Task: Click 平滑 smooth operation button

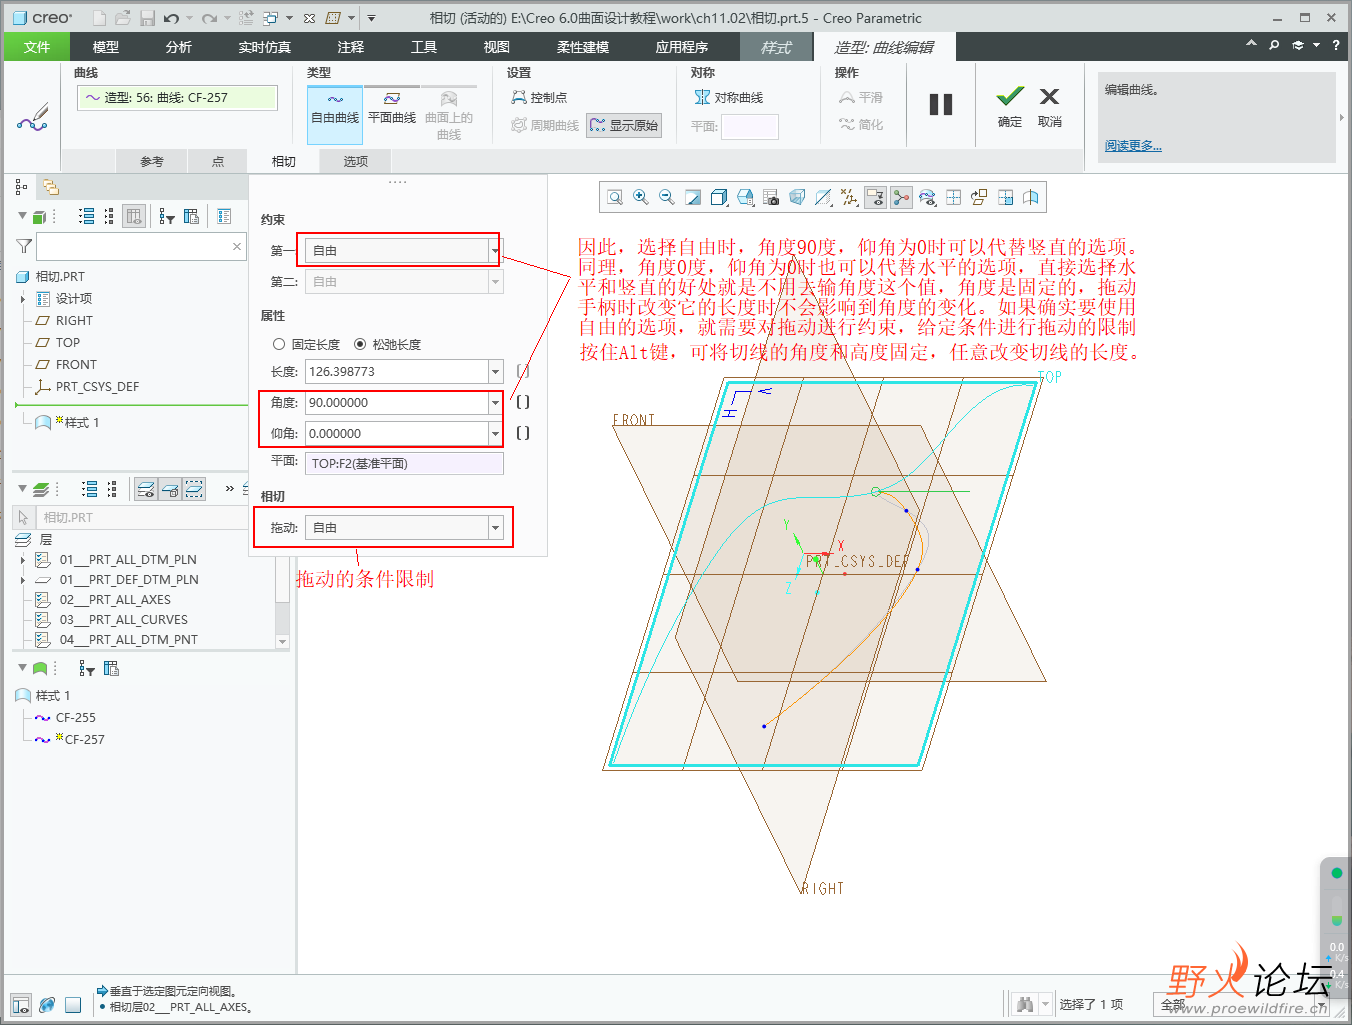Action: click(x=861, y=97)
